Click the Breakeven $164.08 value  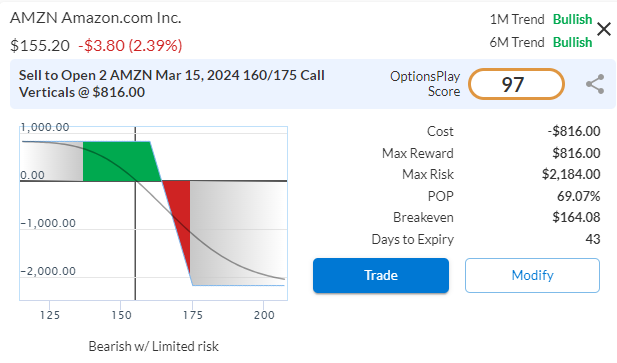coord(576,217)
